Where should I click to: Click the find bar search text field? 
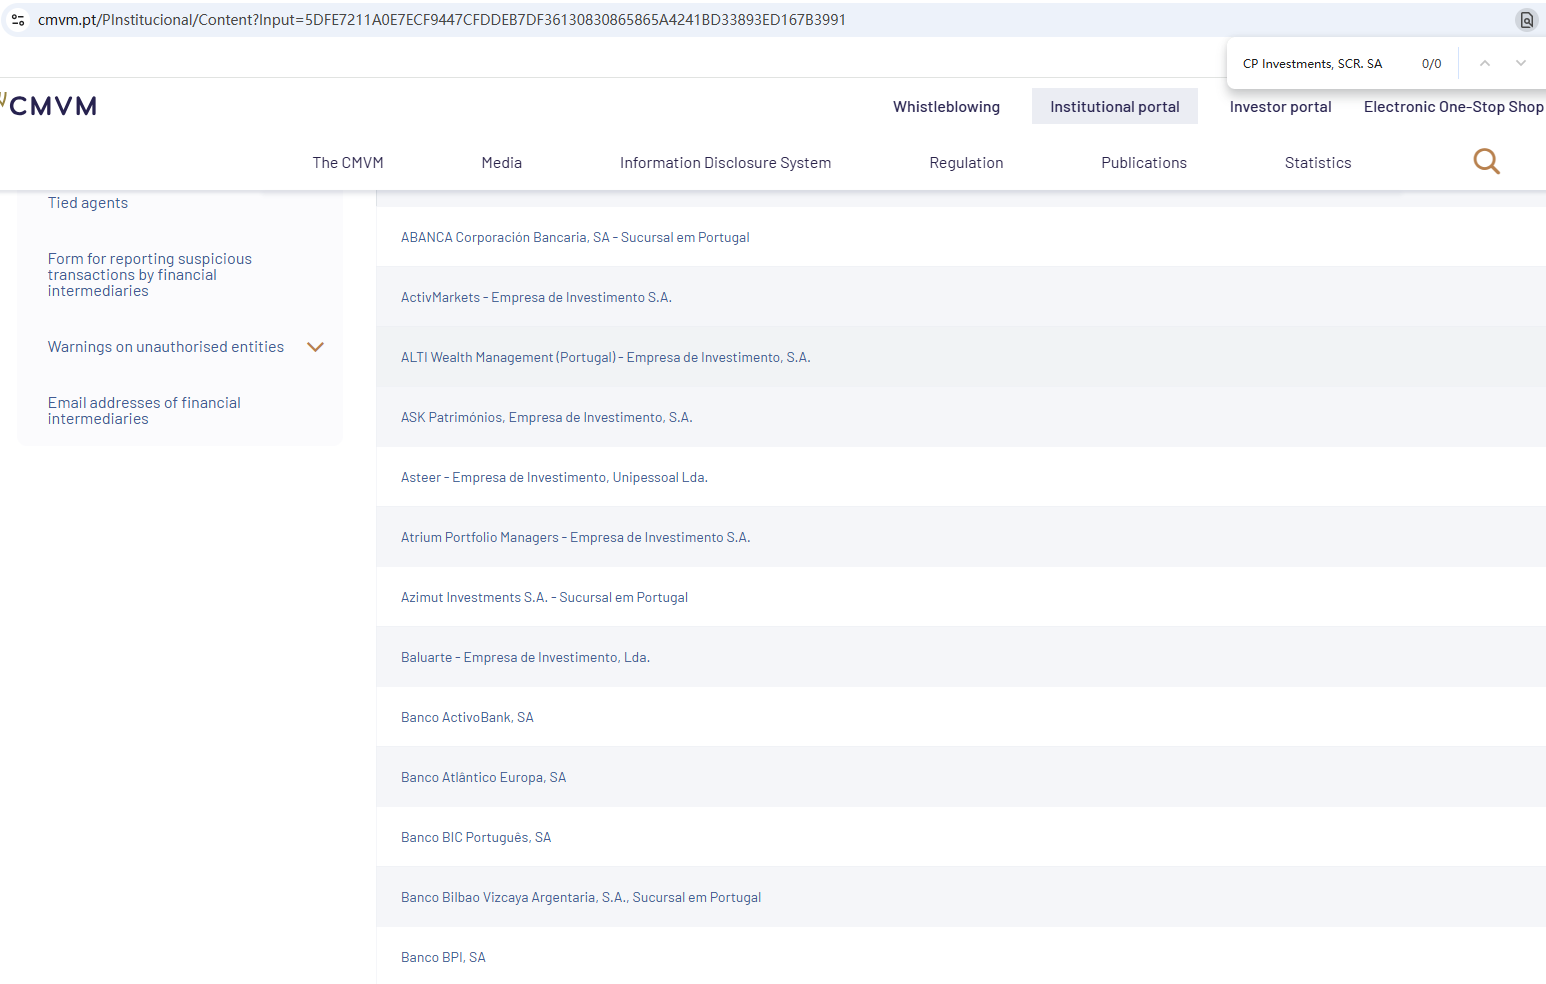pos(1320,64)
